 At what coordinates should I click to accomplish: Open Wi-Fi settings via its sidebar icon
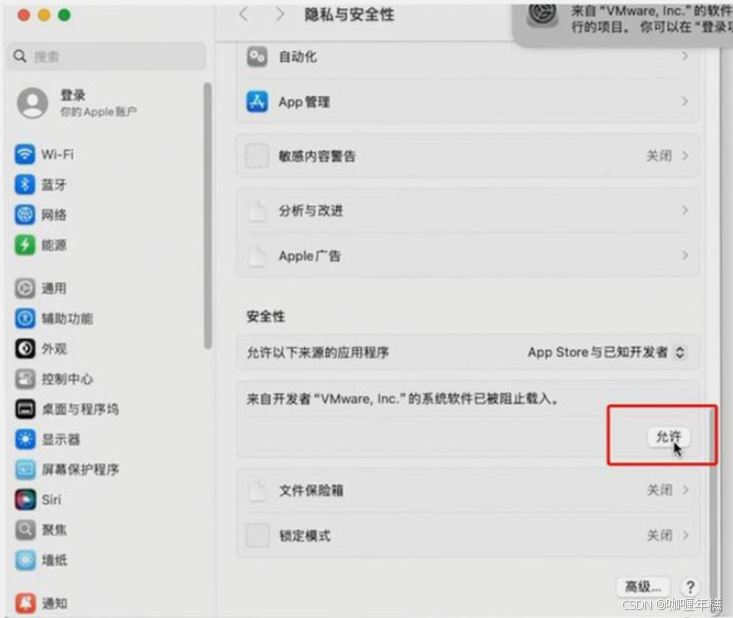pyautogui.click(x=24, y=154)
